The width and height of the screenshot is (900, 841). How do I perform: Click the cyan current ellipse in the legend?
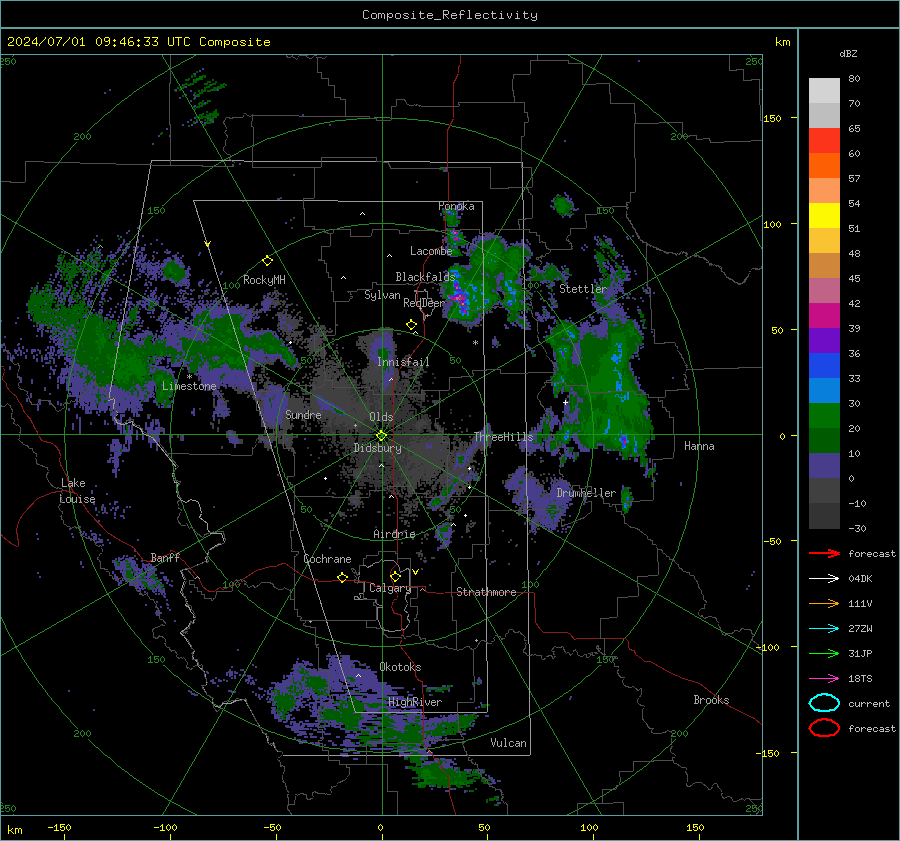click(x=824, y=703)
